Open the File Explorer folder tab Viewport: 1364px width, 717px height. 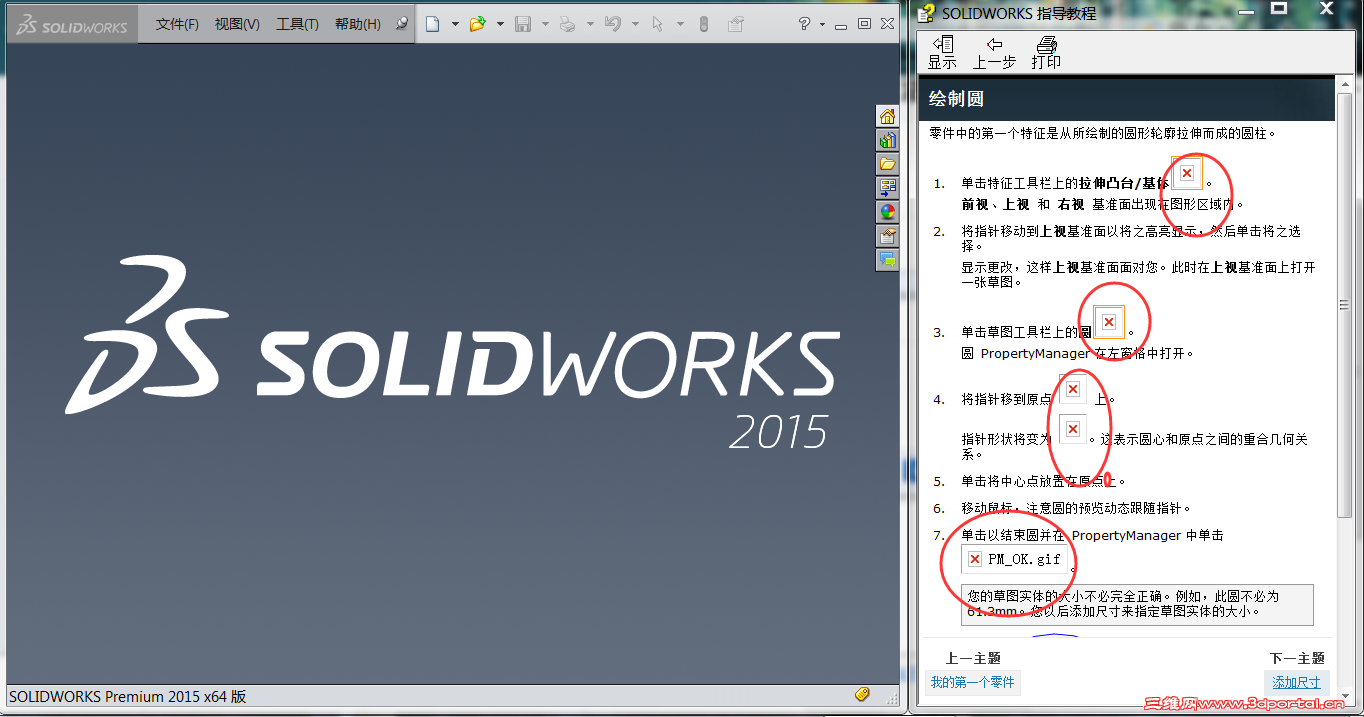coord(887,164)
